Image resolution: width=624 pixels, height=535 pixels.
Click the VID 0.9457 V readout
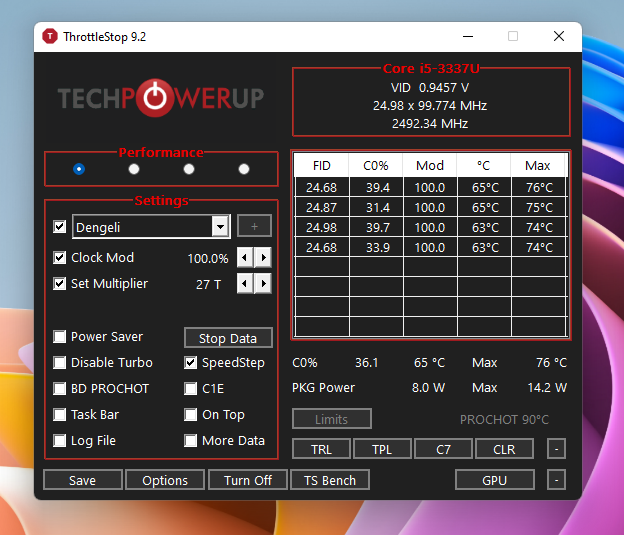click(x=430, y=88)
